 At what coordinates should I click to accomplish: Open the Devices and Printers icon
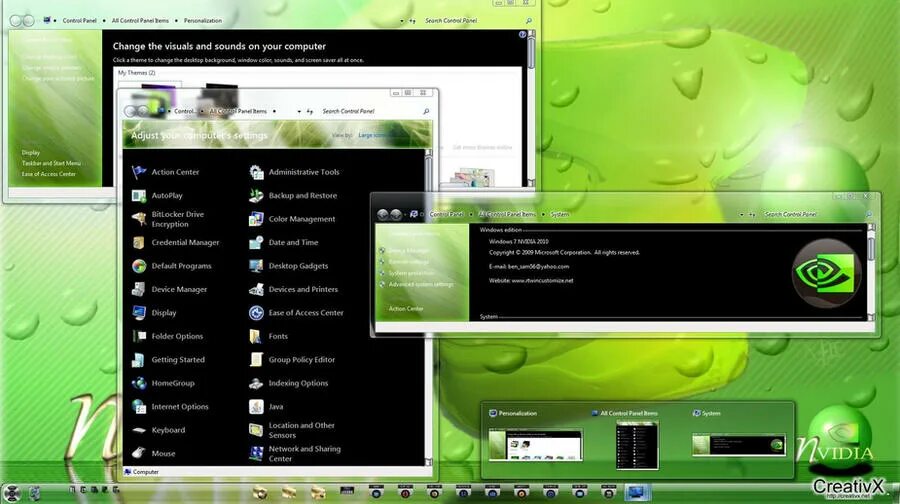[256, 289]
